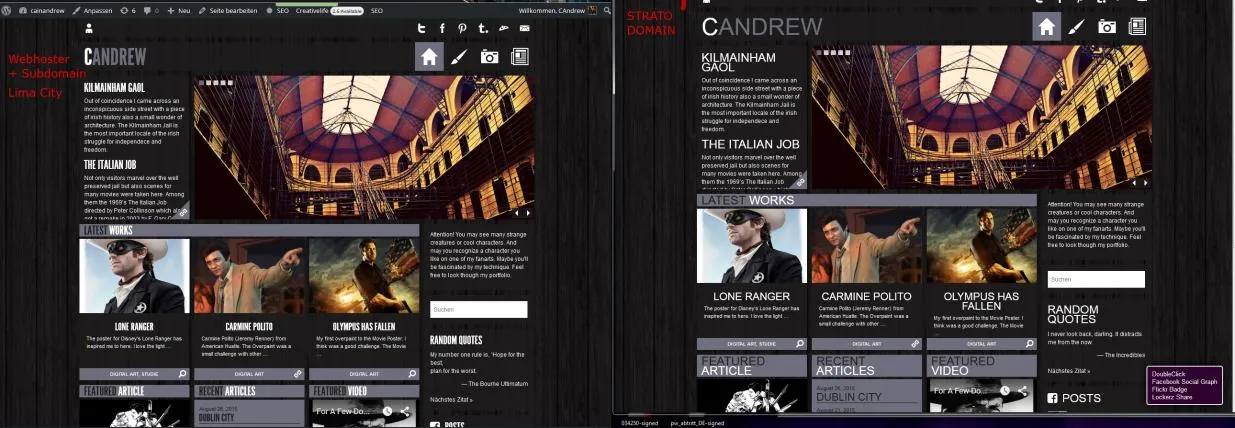The width and height of the screenshot is (1235, 428).
Task: Click Olympus Has Fallen title in right window
Action: pos(981,302)
